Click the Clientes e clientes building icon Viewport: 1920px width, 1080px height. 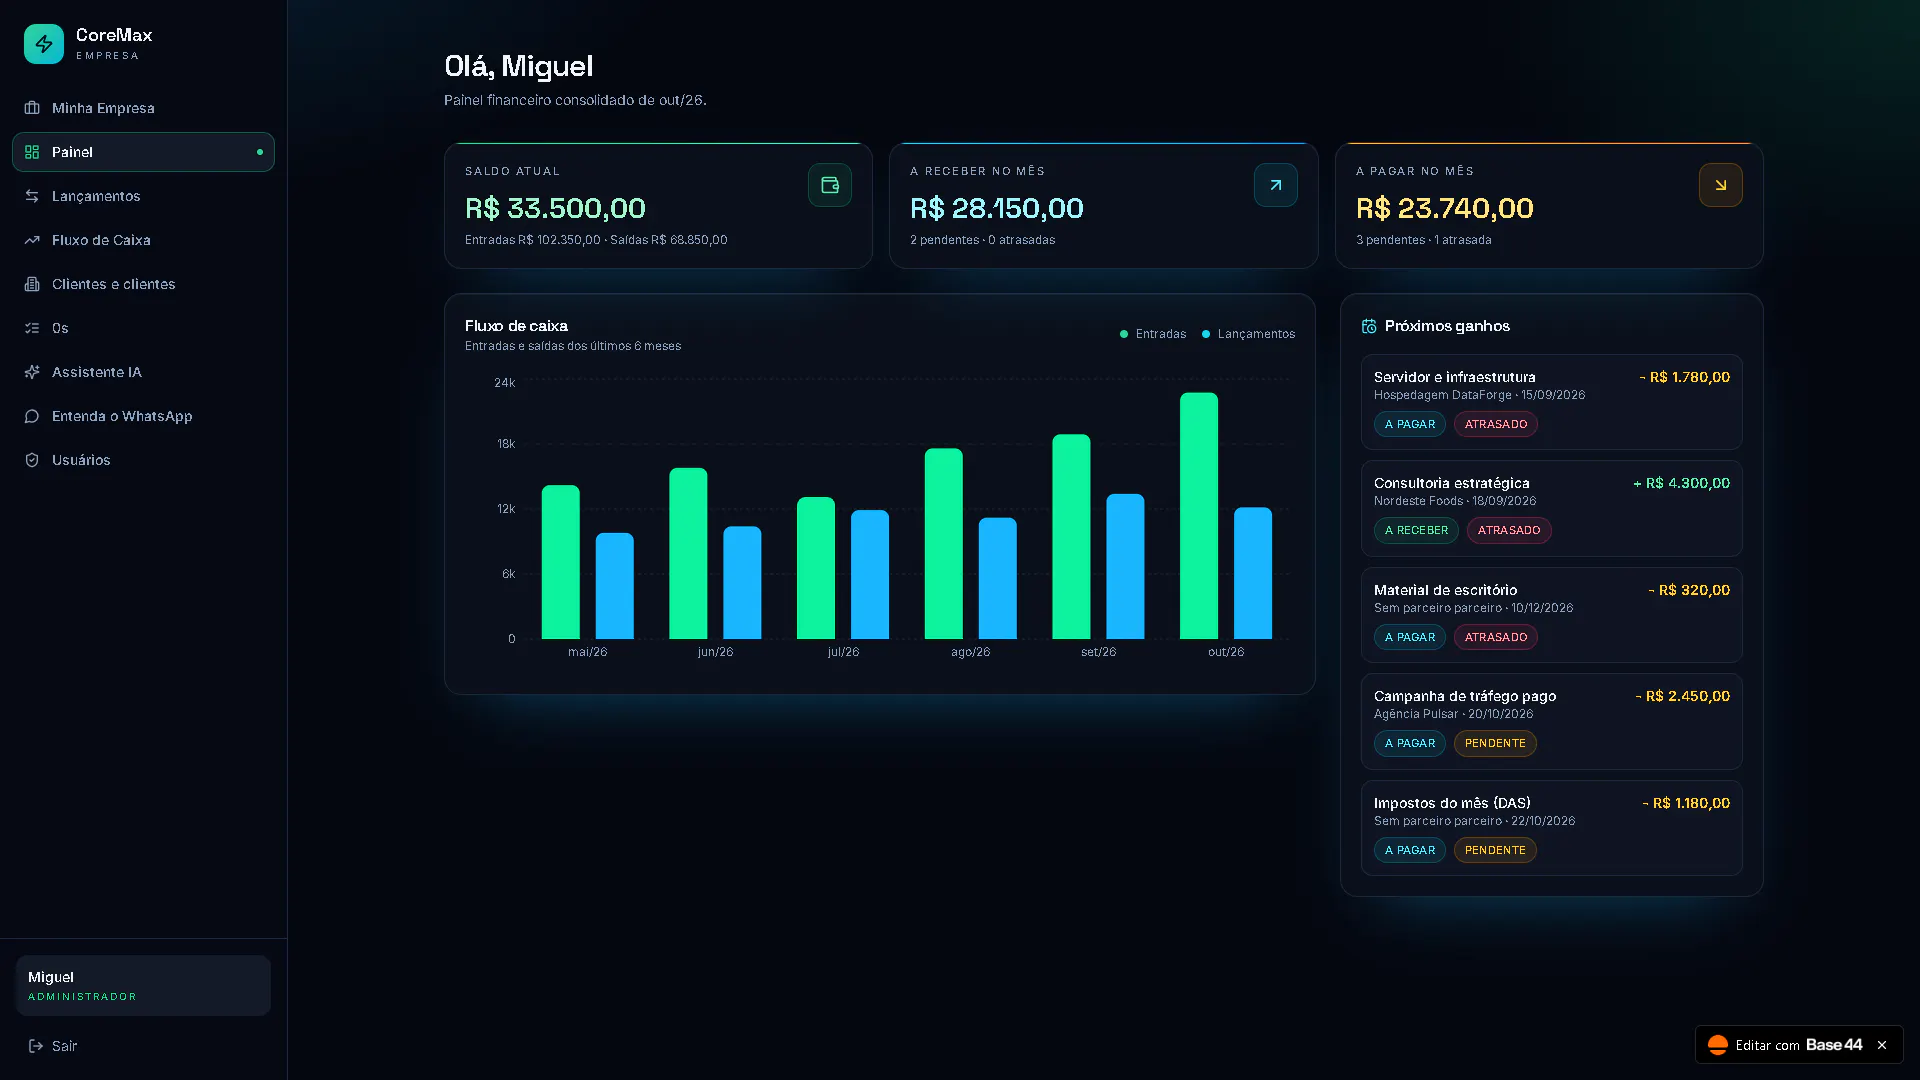point(32,284)
